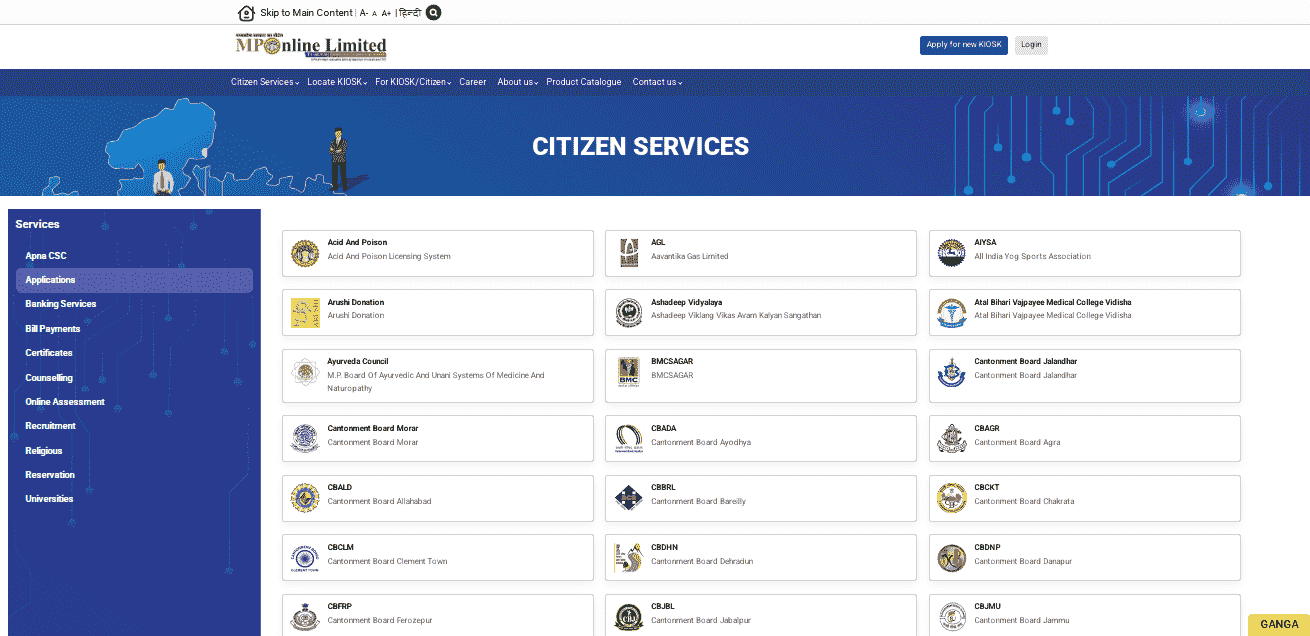Decrease font size with A-
Viewport: 1310px width, 636px height.
click(364, 14)
